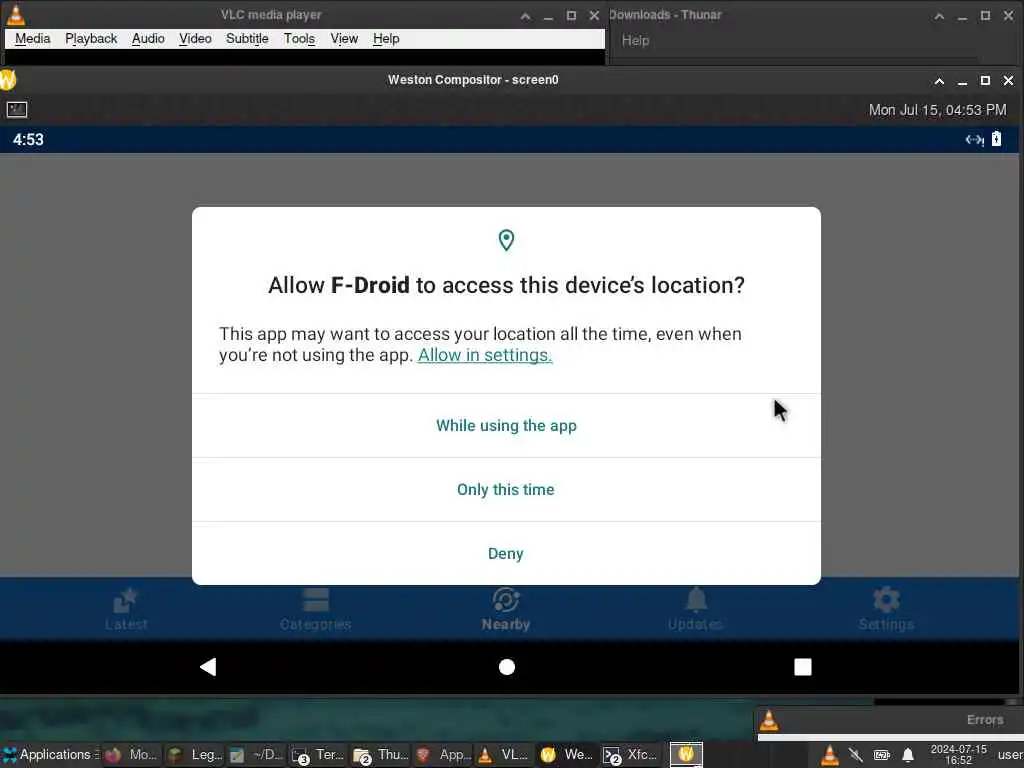The image size is (1024, 768).
Task: Switch to 'We...' Weston taskbar button
Action: tap(567, 755)
